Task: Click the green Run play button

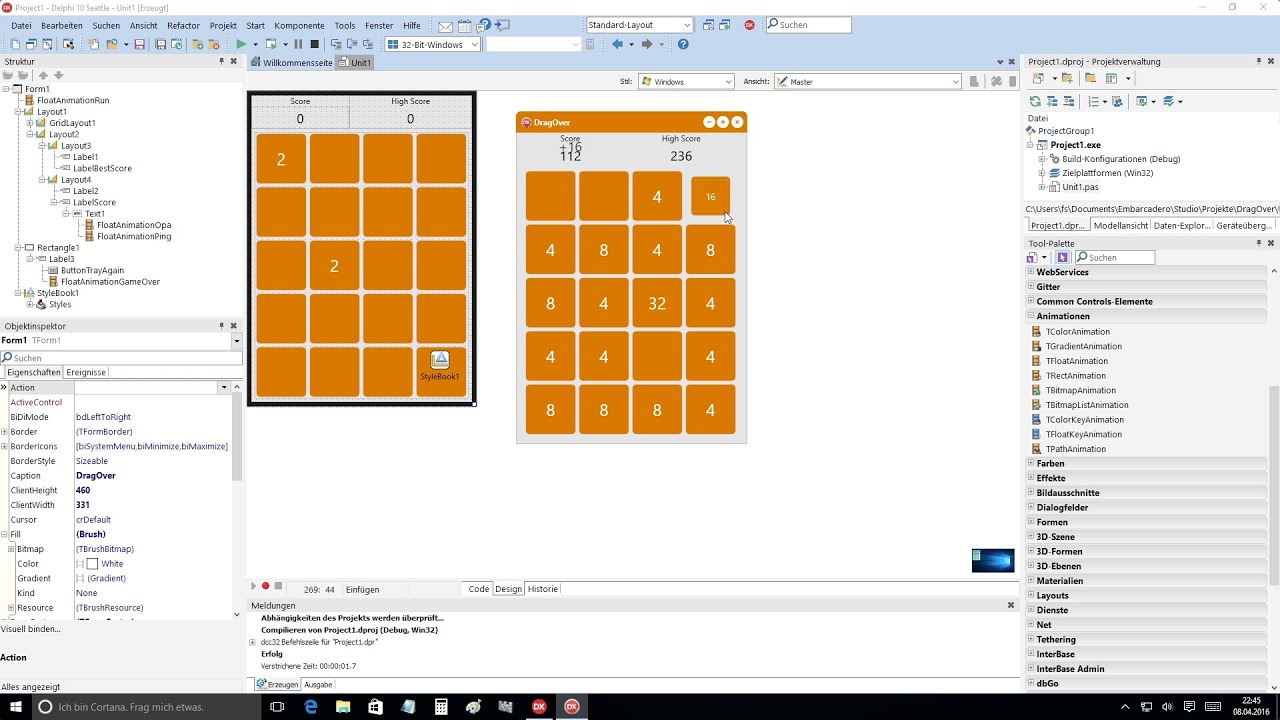Action: 240,44
